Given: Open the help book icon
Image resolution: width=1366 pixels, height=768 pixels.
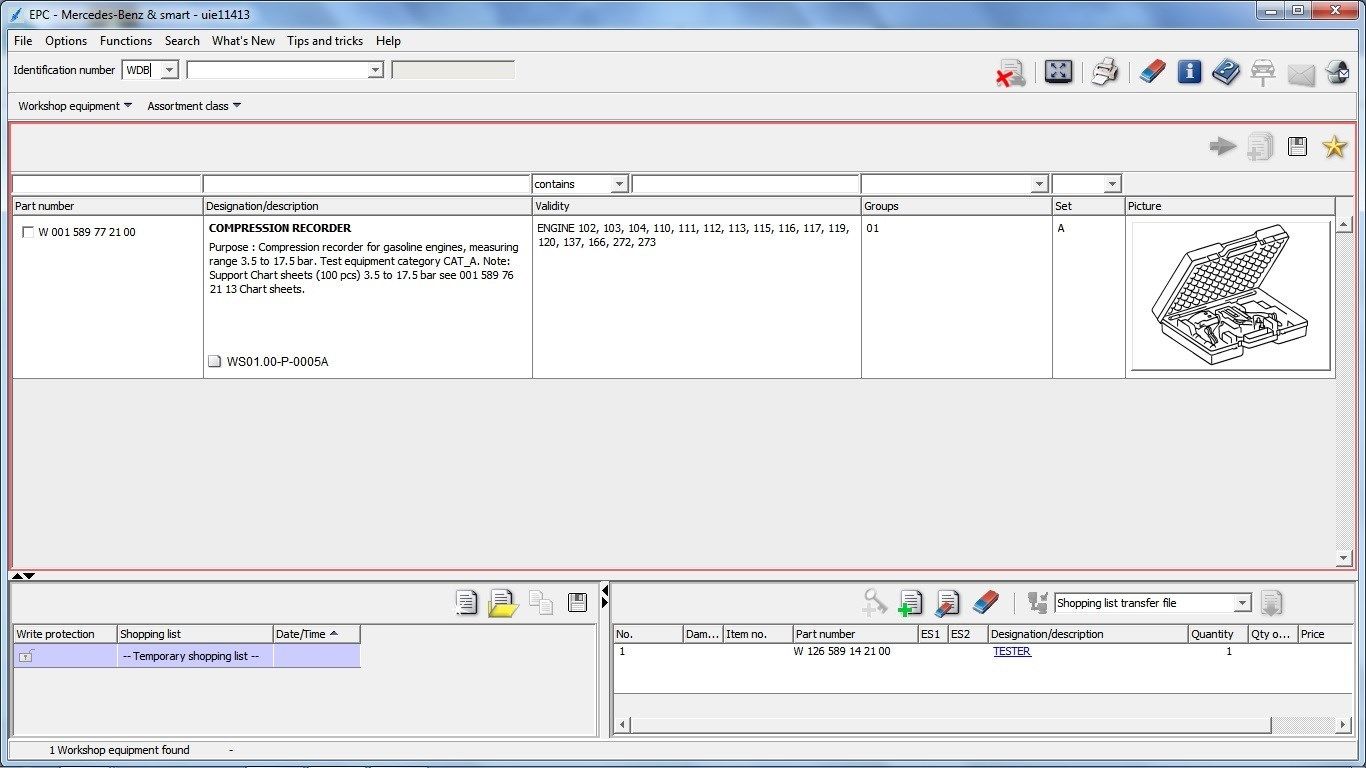Looking at the screenshot, I should click(x=1225, y=72).
